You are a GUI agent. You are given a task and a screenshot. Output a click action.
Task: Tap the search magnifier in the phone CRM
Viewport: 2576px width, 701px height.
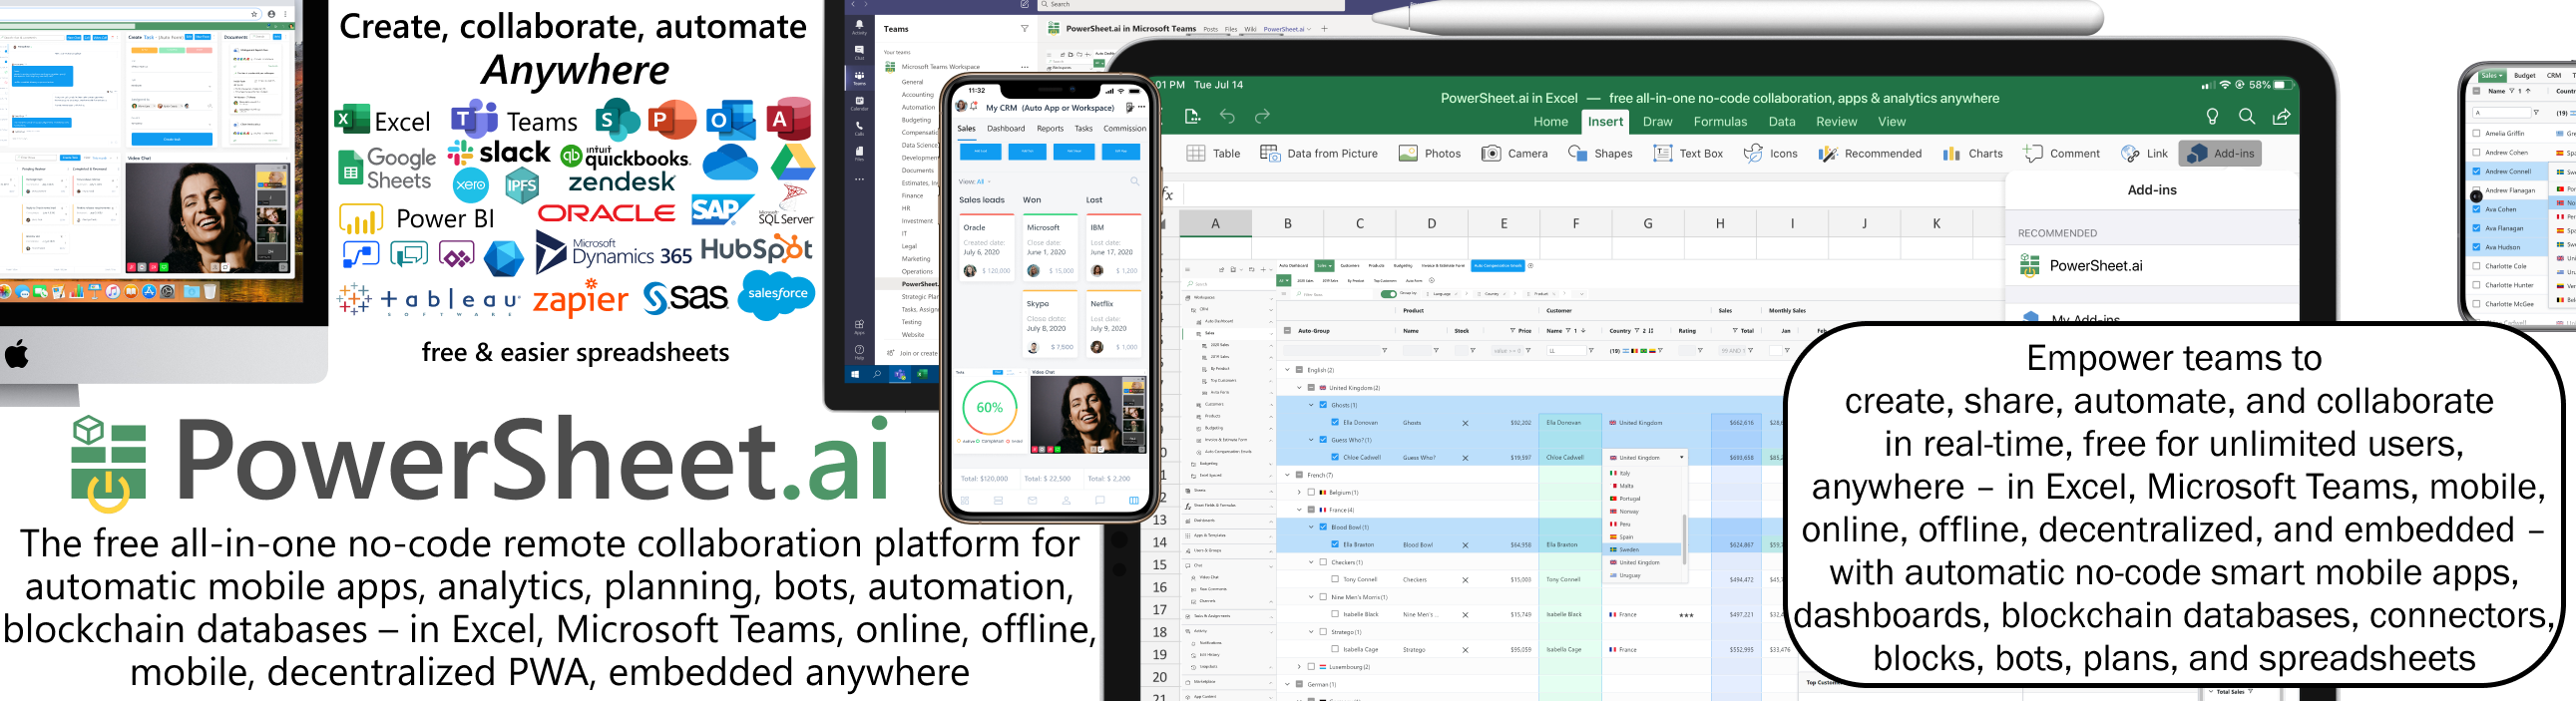(x=1134, y=181)
